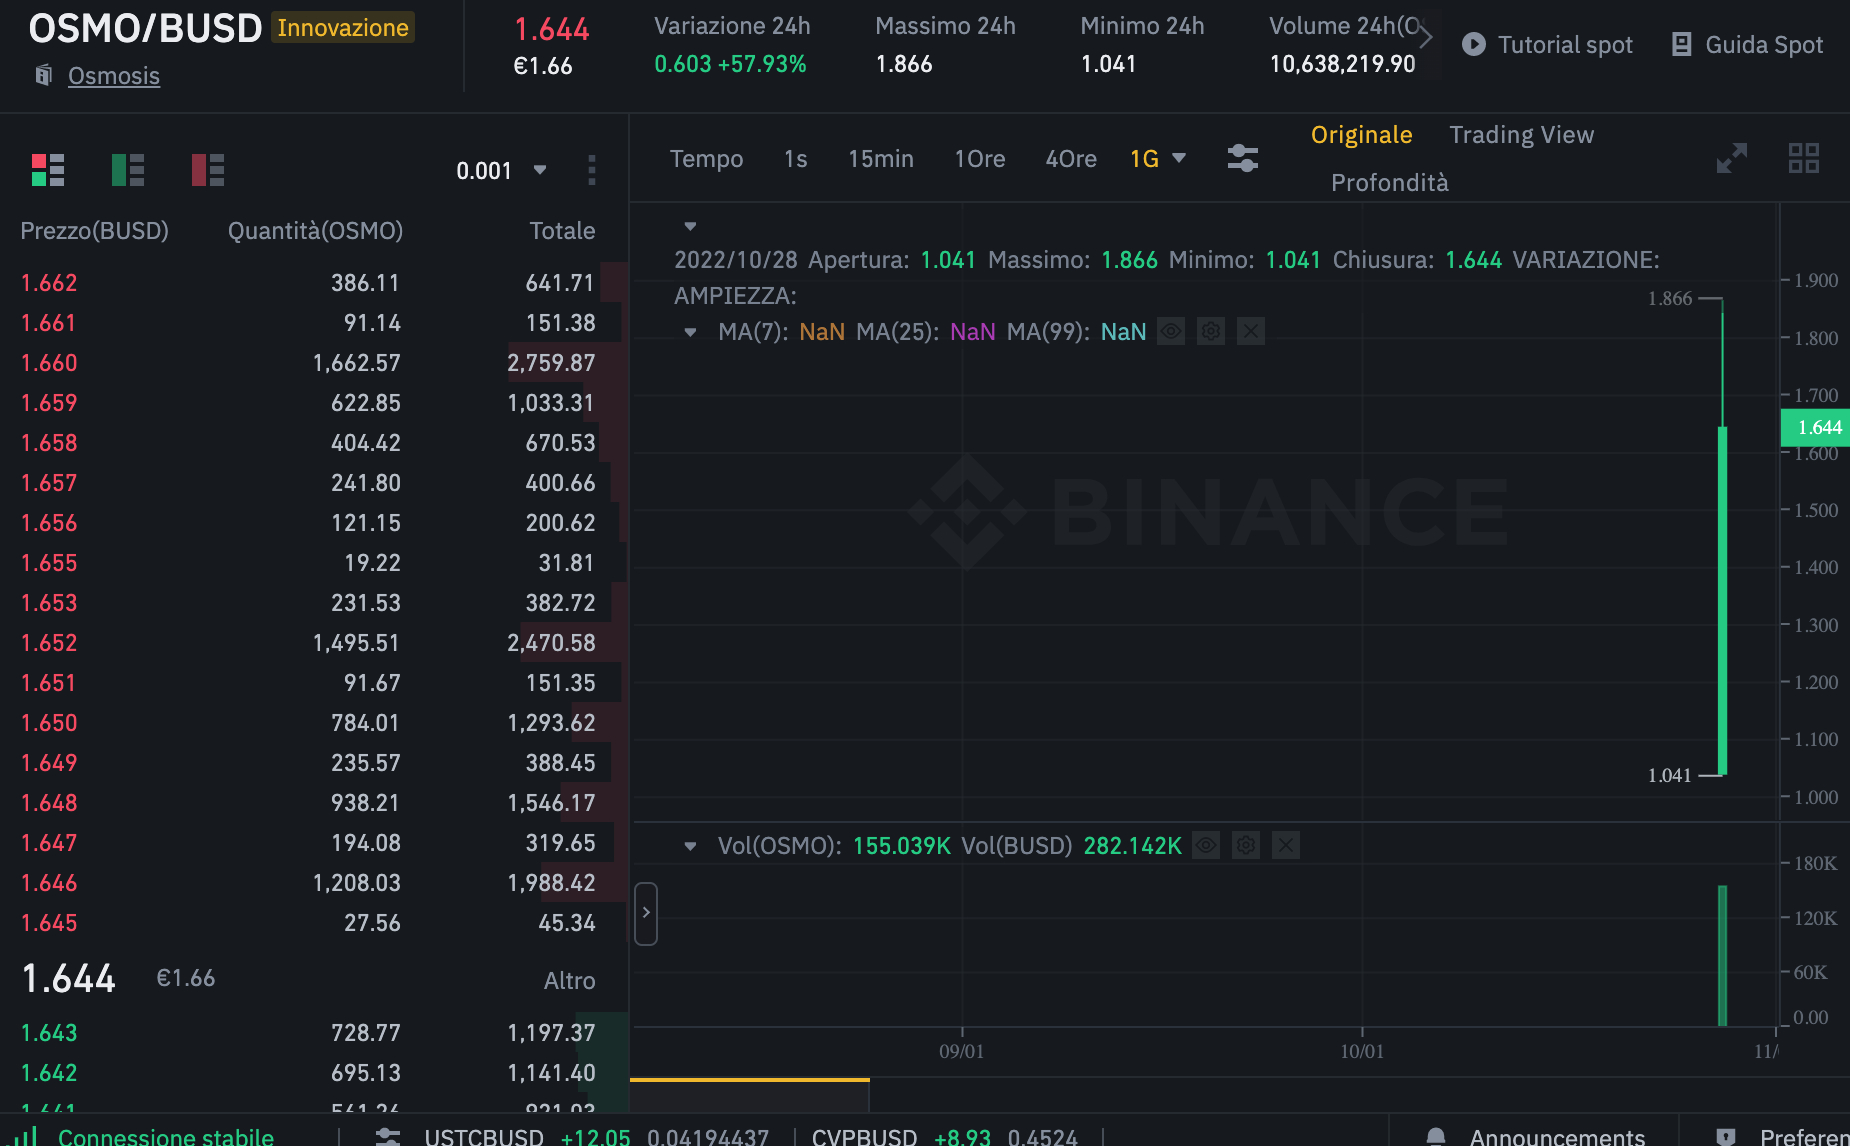Click Connessione stabile status text
Screen dimensions: 1850x1146
tap(166, 1137)
